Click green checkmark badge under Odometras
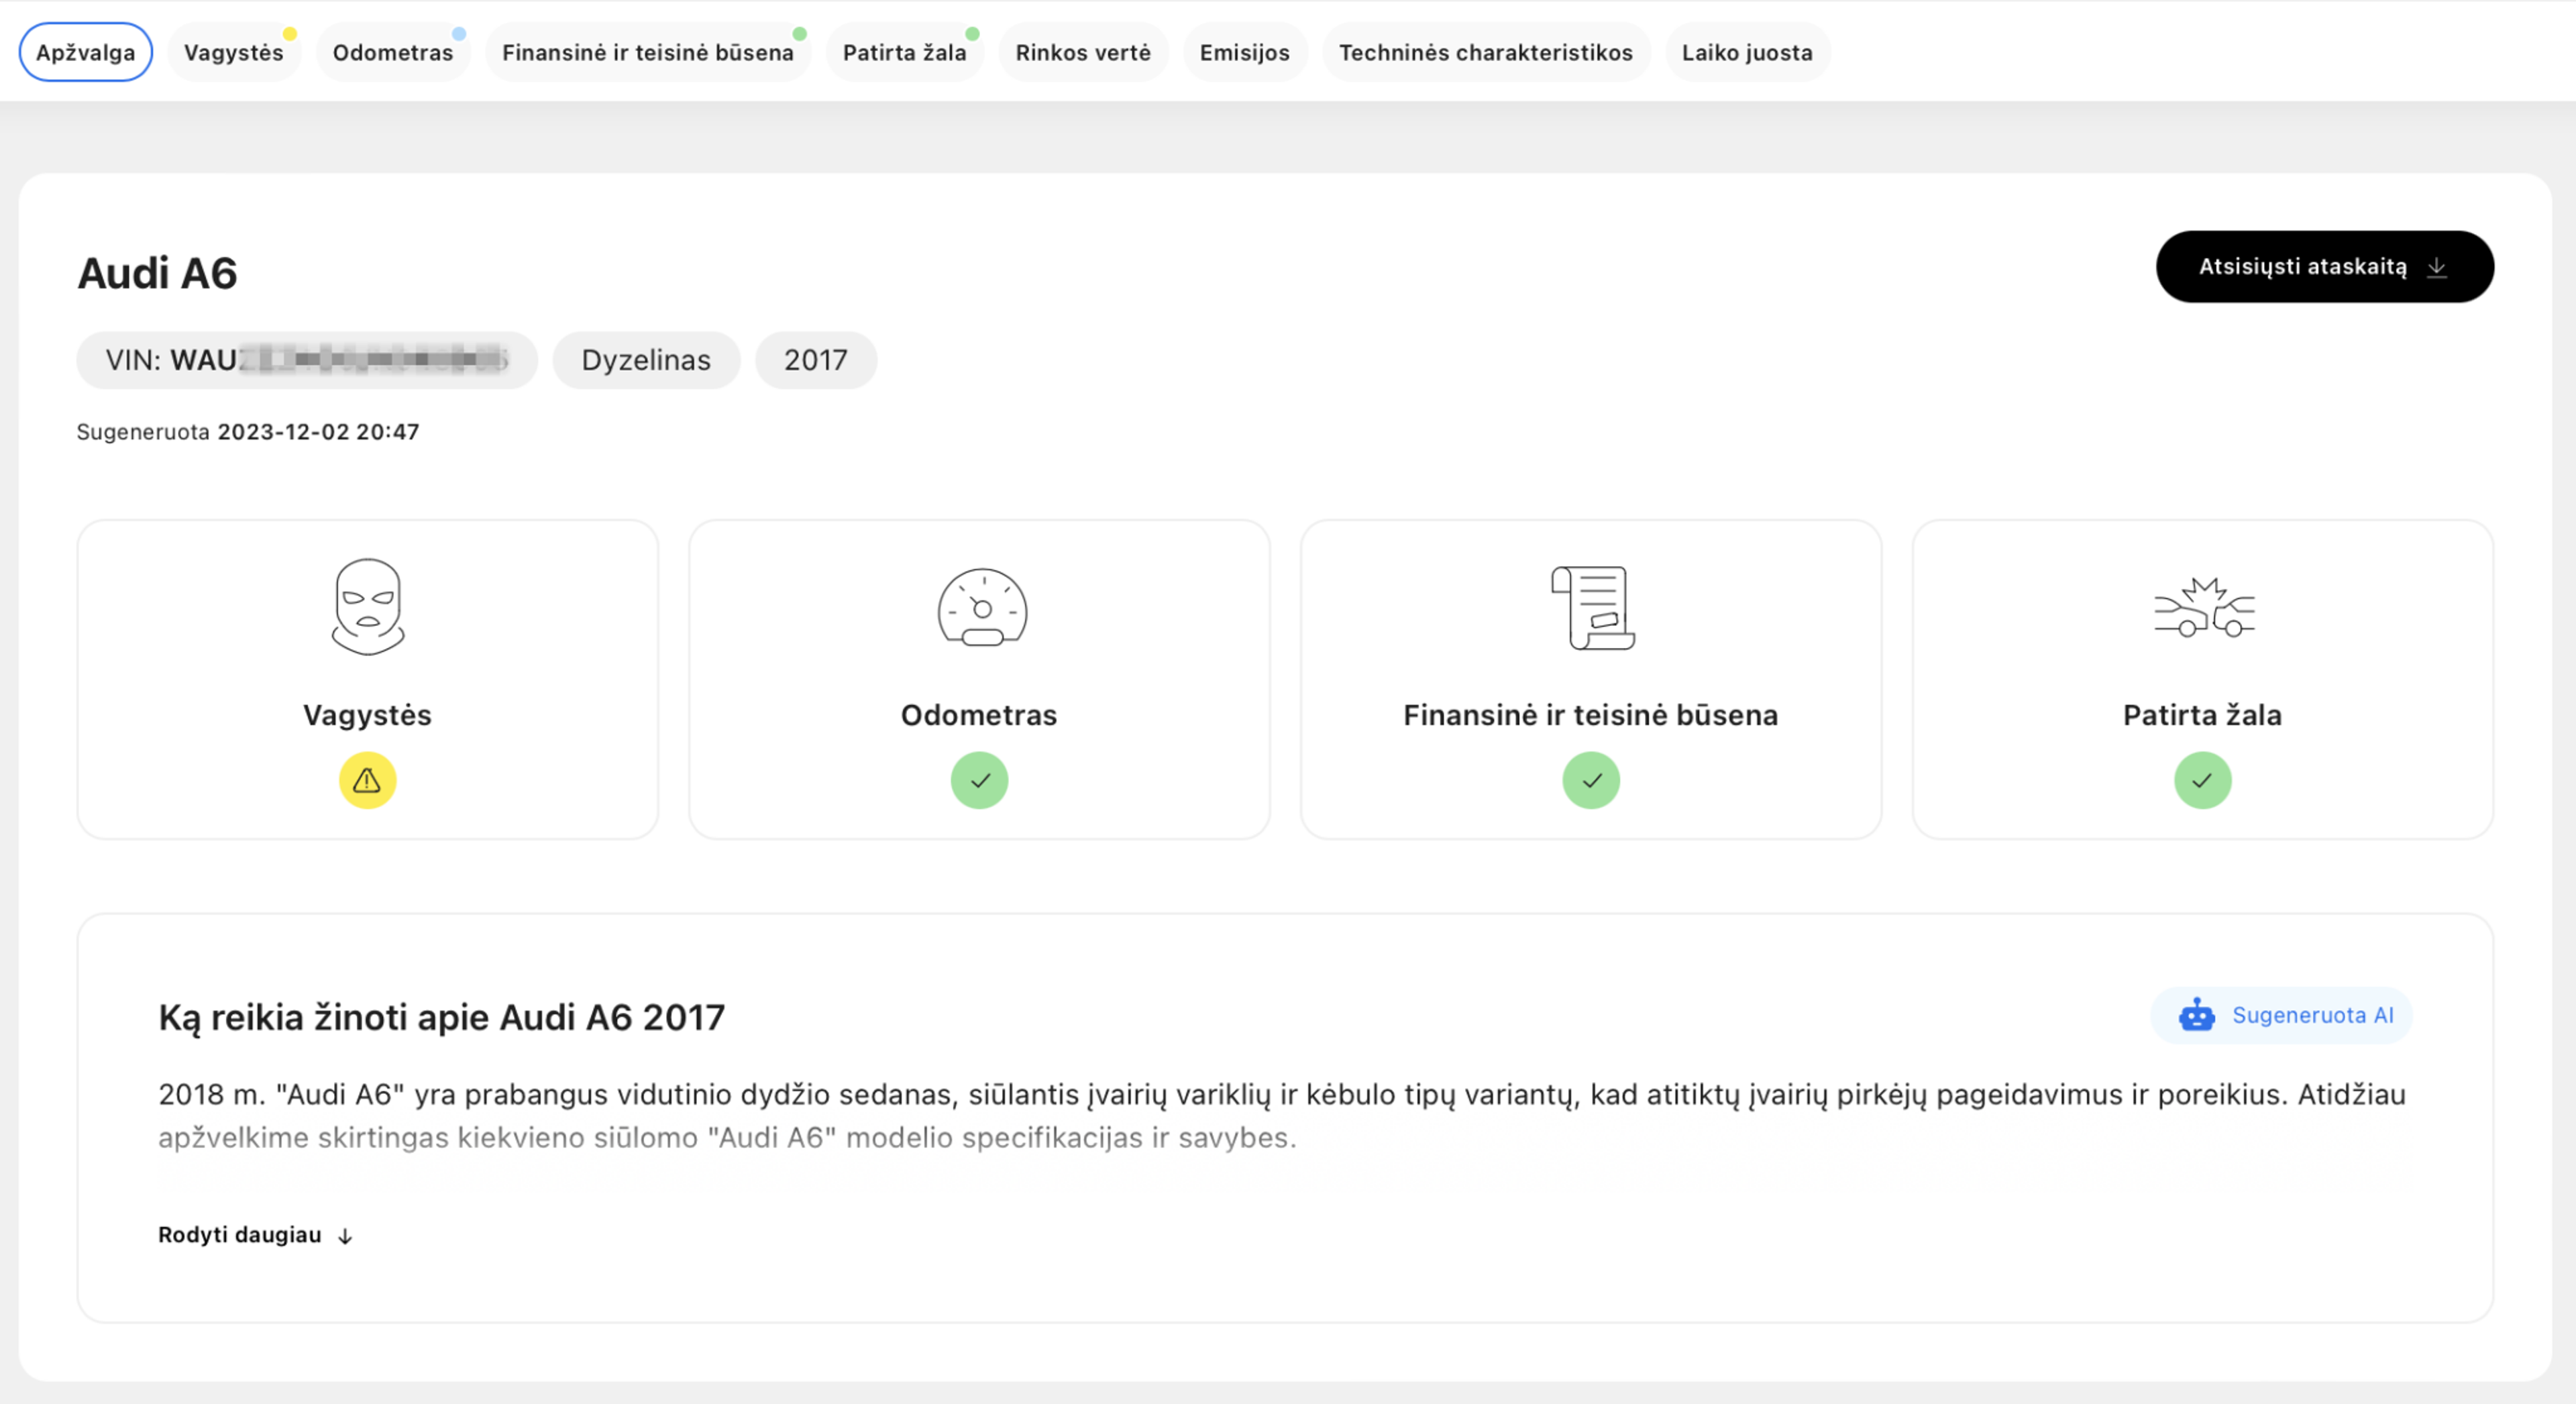This screenshot has width=2576, height=1404. point(979,780)
